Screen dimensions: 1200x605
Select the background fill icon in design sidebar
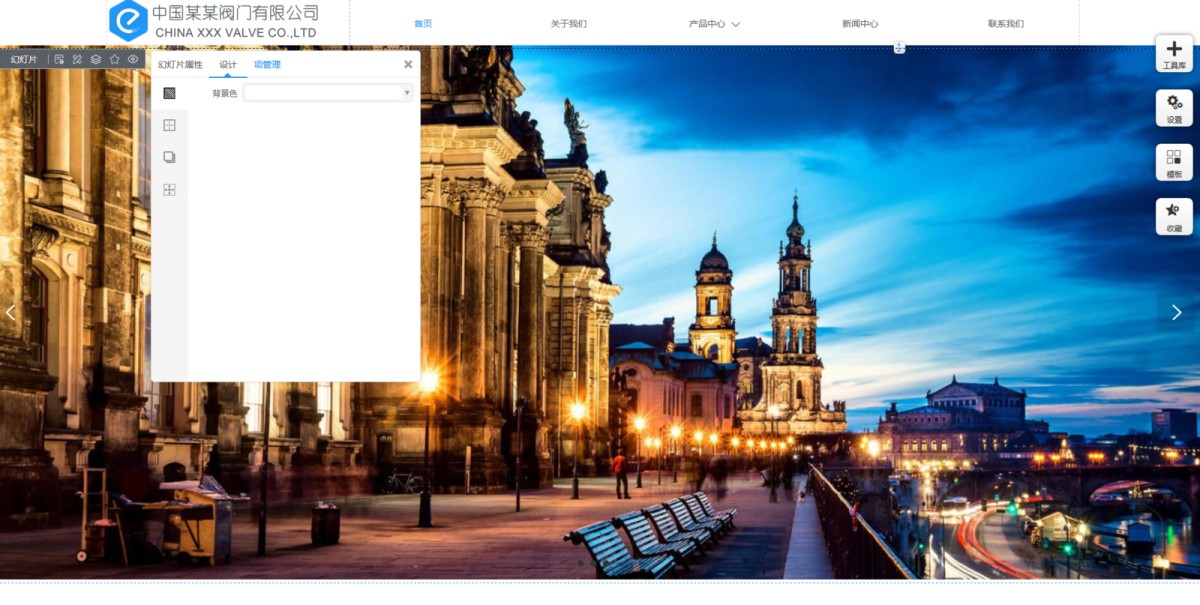pos(169,93)
